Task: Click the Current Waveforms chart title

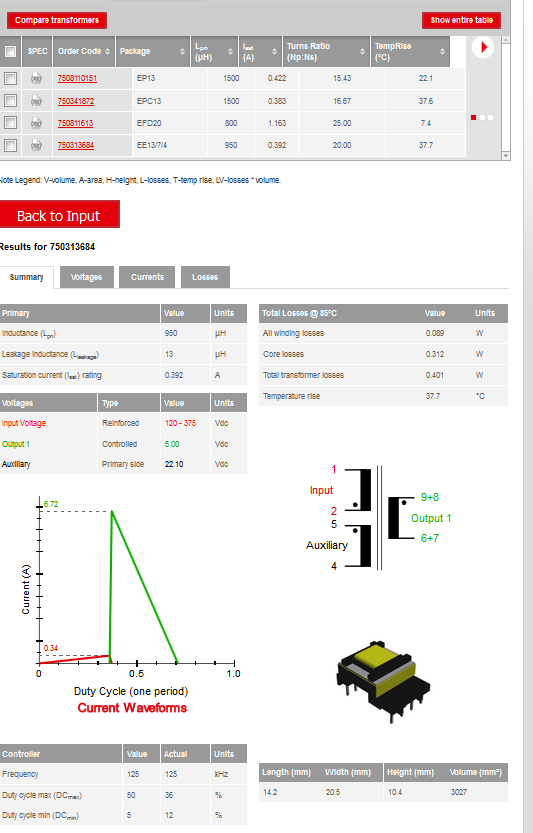Action: (132, 708)
